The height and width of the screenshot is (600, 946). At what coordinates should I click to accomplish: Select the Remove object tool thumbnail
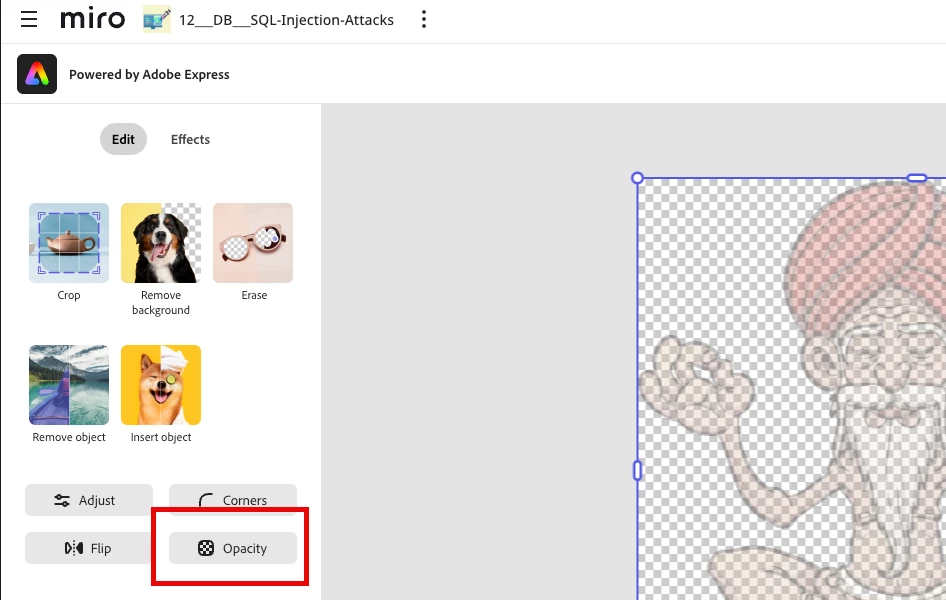[69, 385]
